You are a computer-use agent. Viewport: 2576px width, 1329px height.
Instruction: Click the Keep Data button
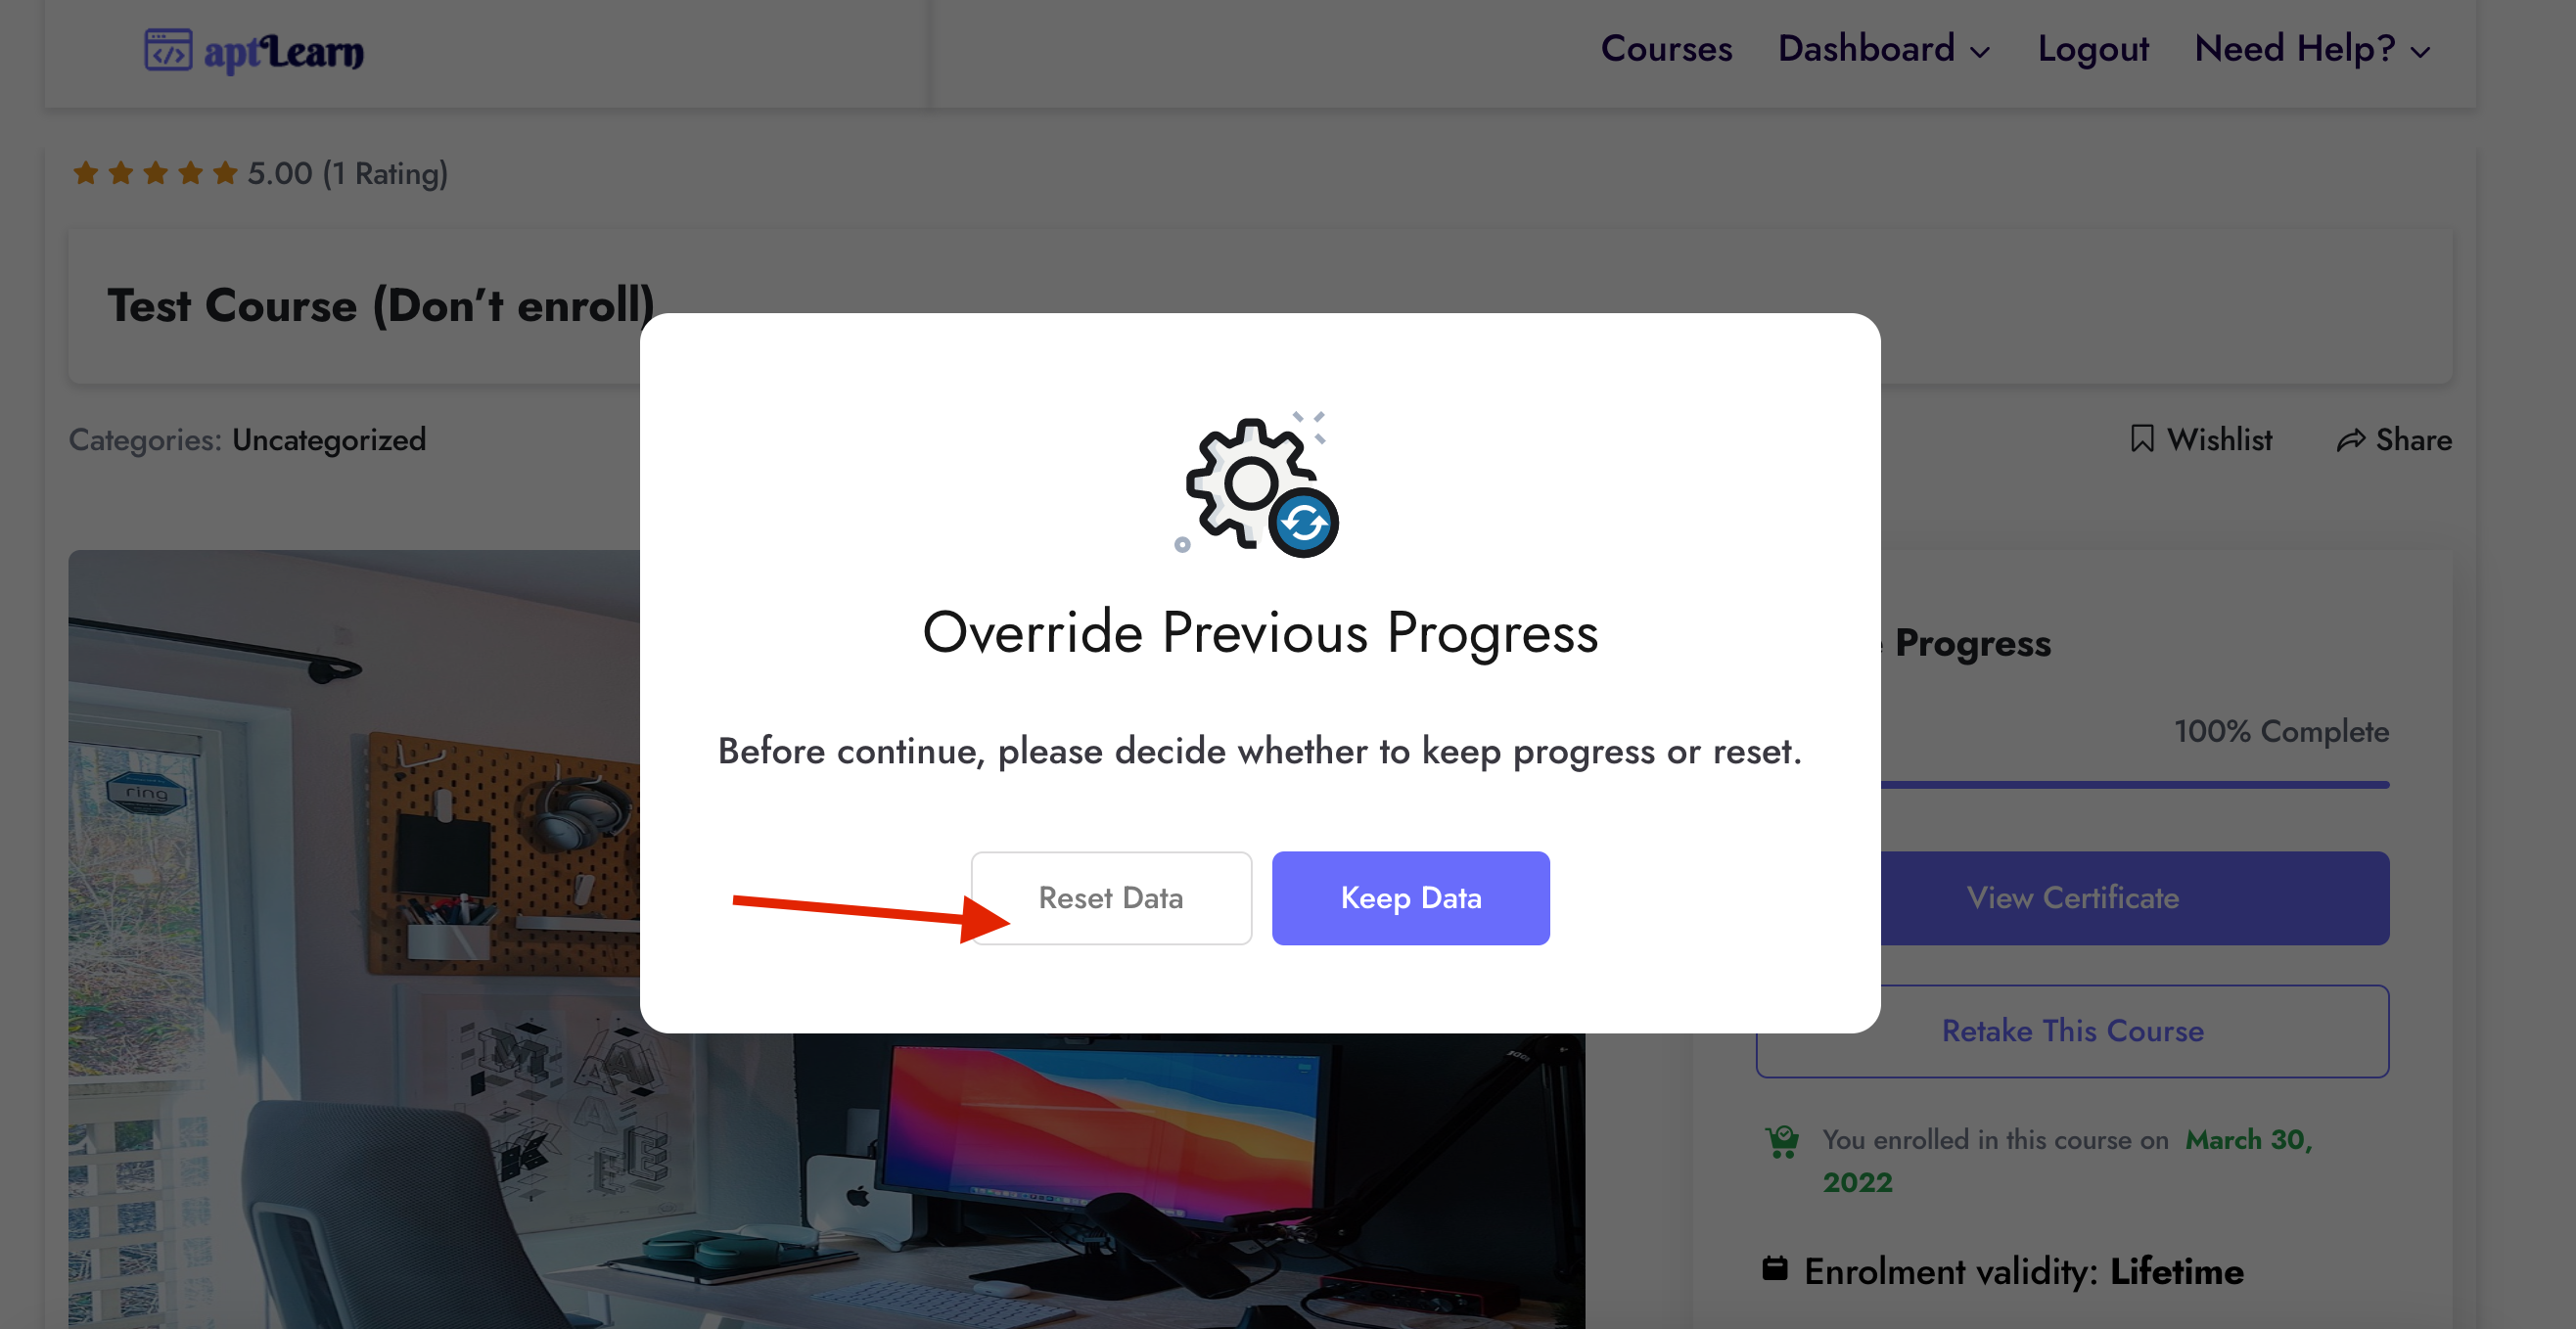pos(1410,898)
